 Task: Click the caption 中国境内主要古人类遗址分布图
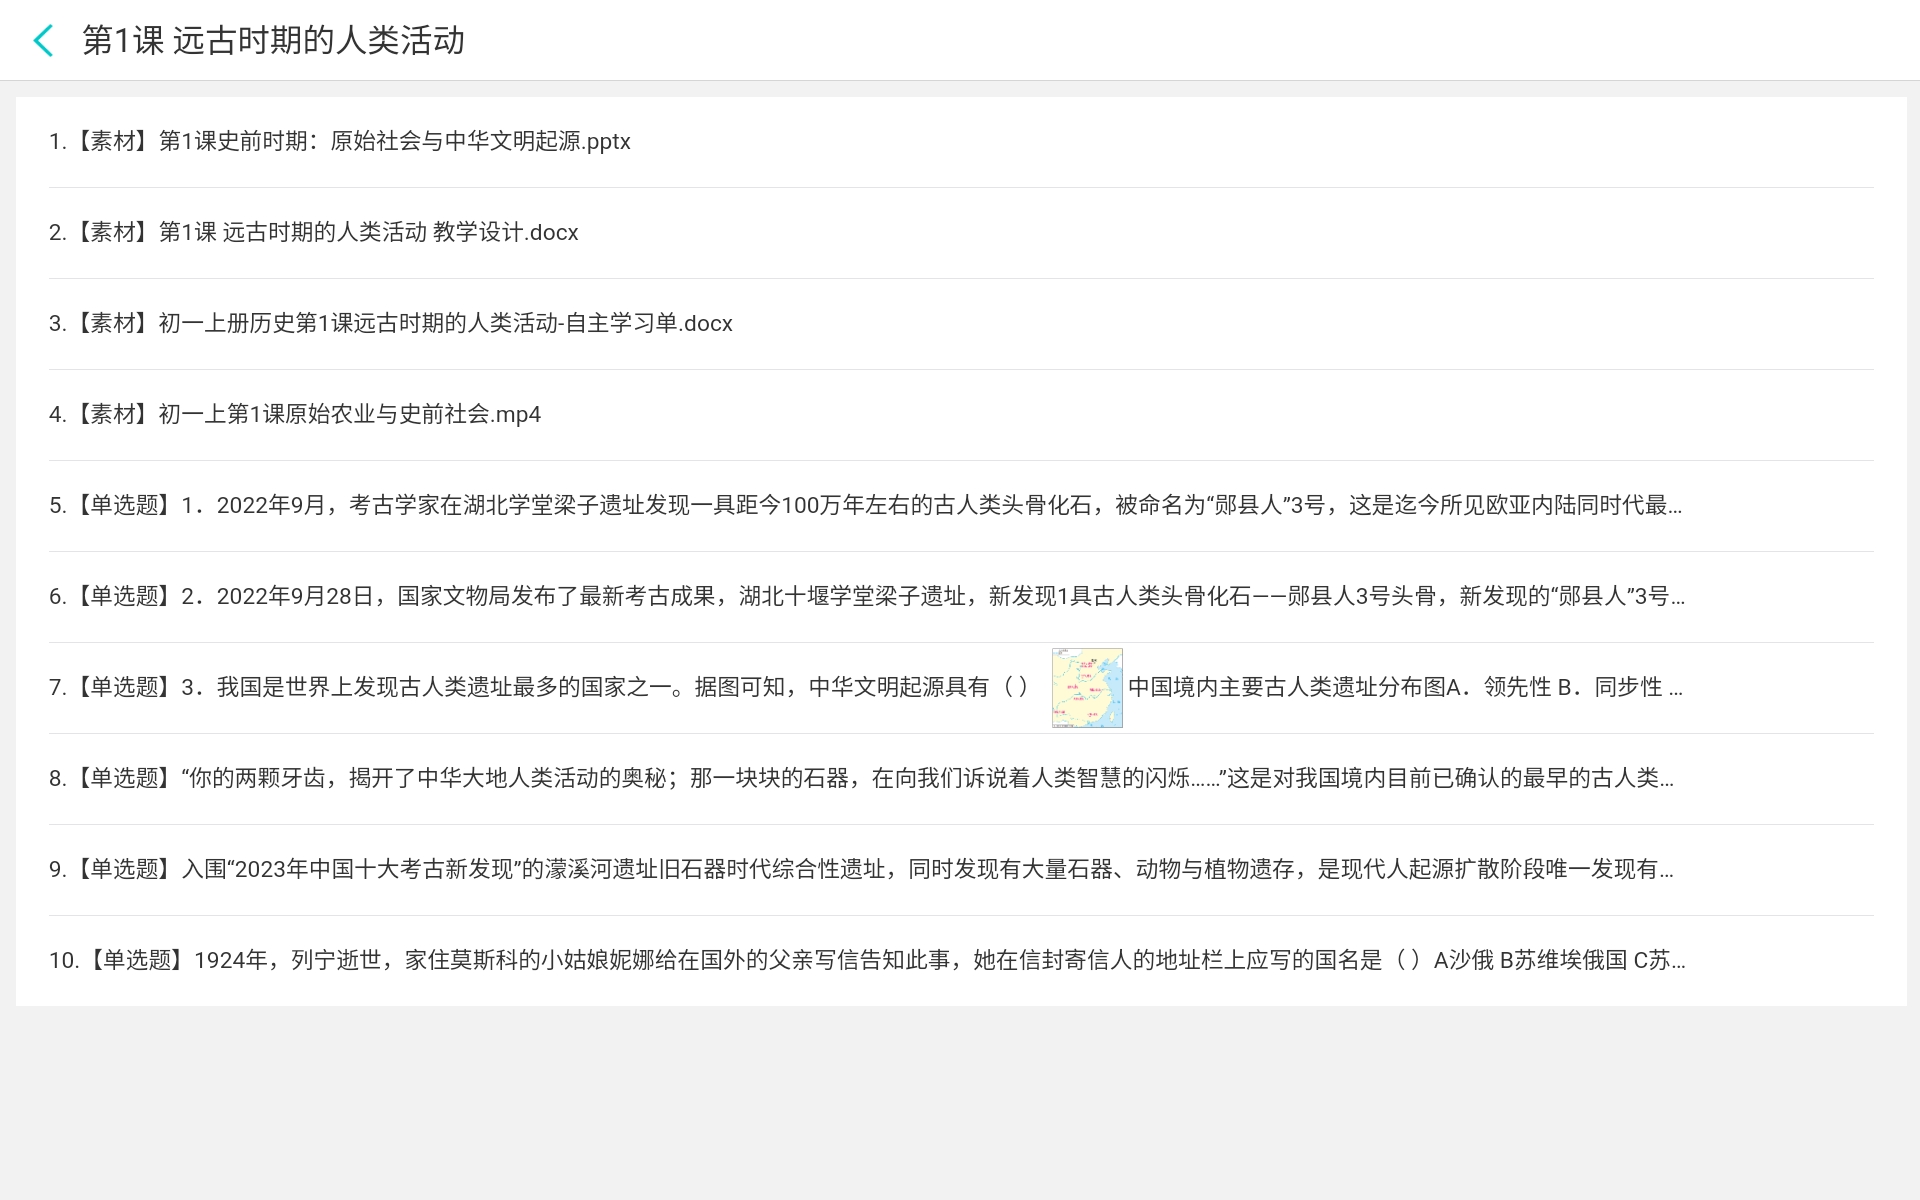[1286, 688]
